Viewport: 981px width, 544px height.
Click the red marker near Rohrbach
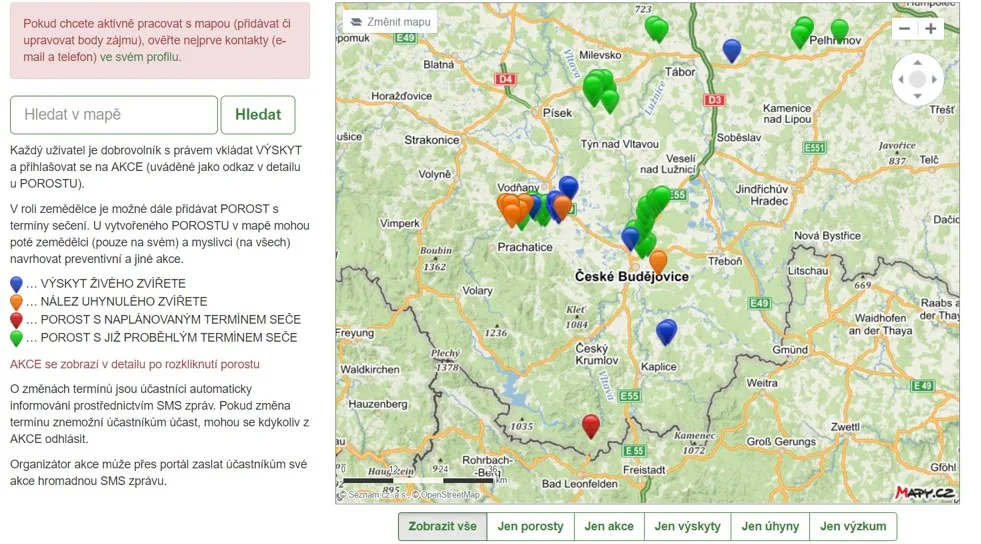591,426
